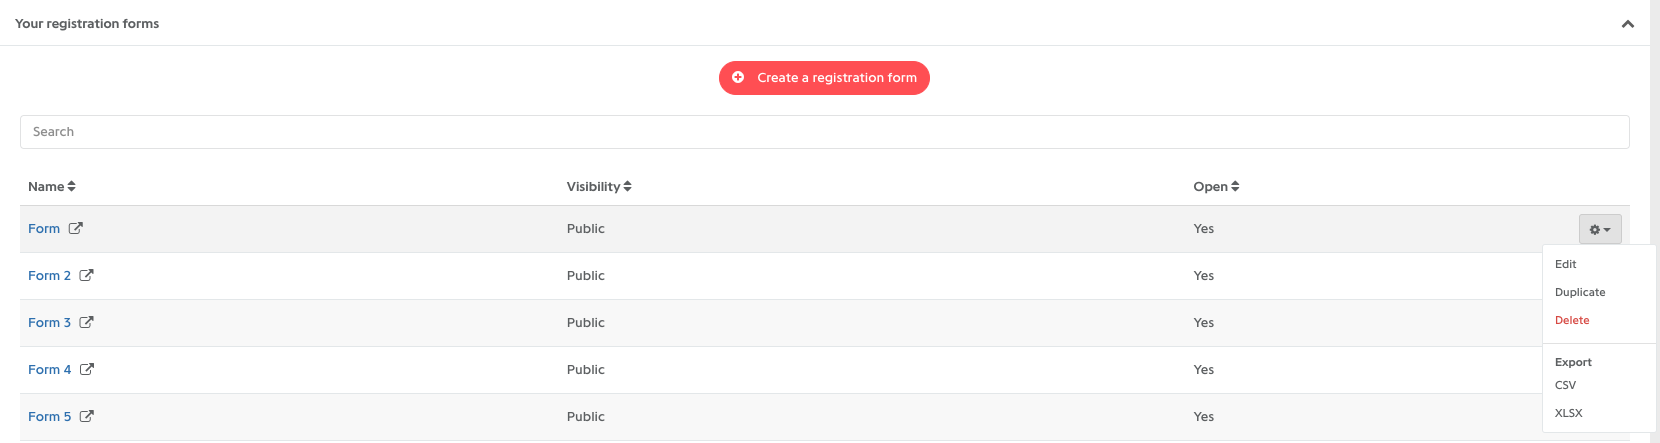Open the external link icon beside Form 2
Viewport: 1660px width, 443px height.
[x=86, y=275]
